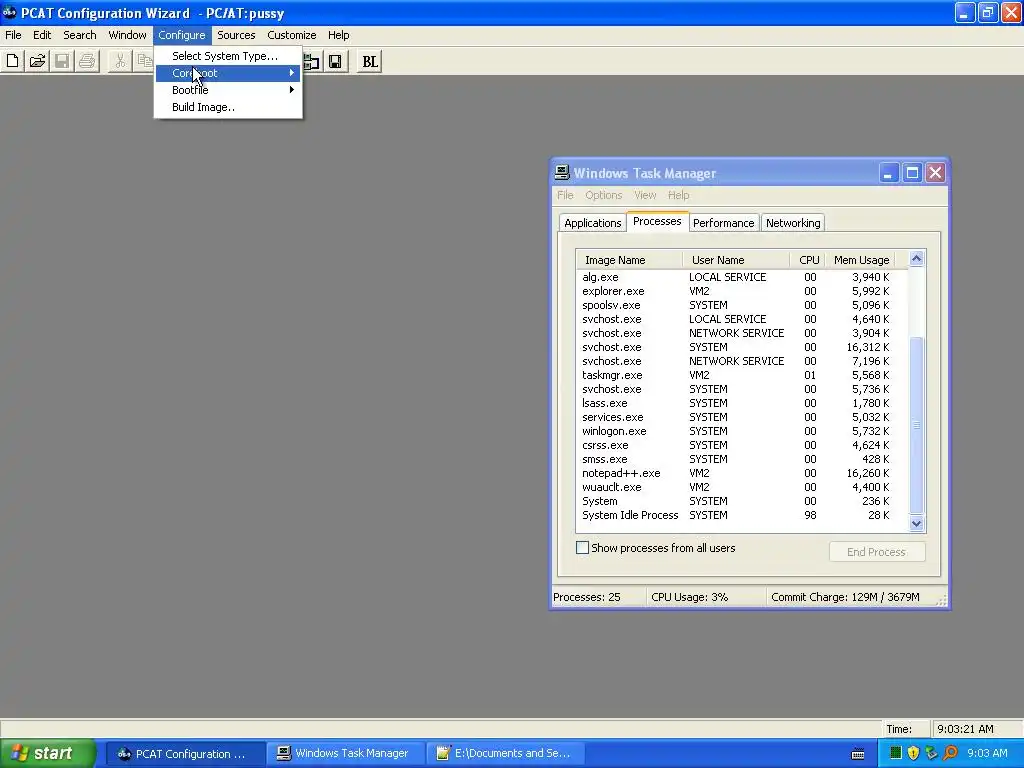Select the services.exe process row
1024x768 pixels.
point(742,417)
